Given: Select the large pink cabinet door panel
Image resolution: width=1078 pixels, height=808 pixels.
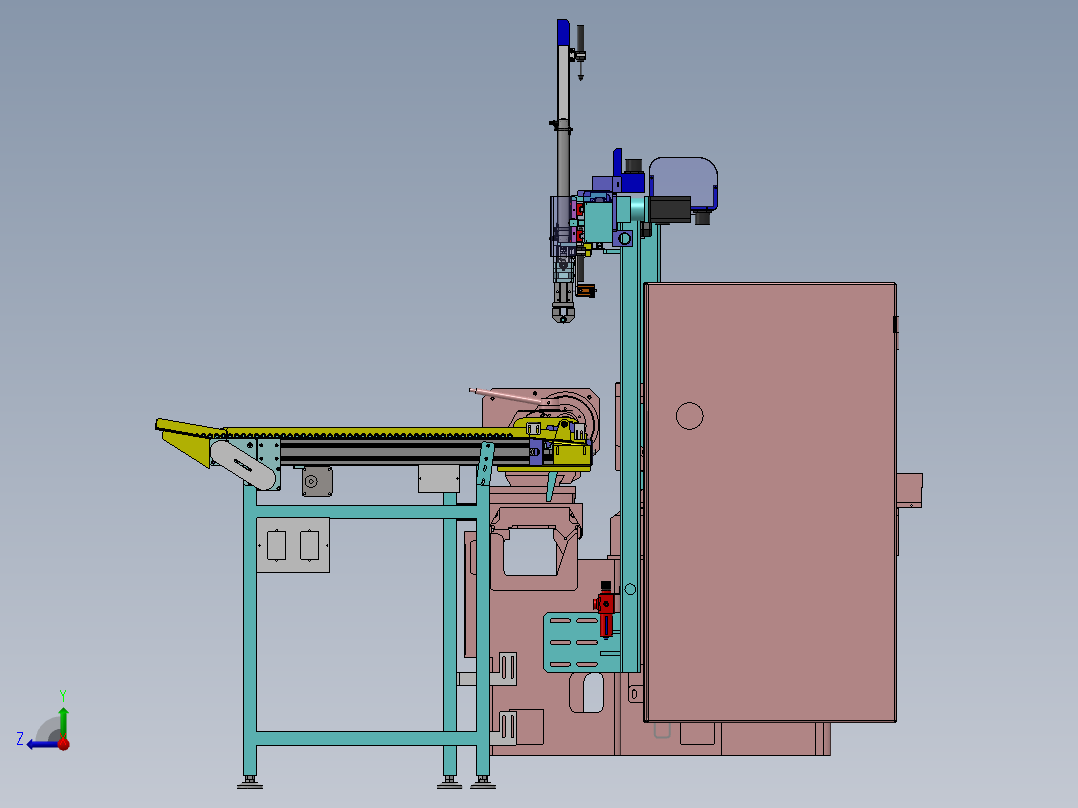Looking at the screenshot, I should pyautogui.click(x=770, y=502).
